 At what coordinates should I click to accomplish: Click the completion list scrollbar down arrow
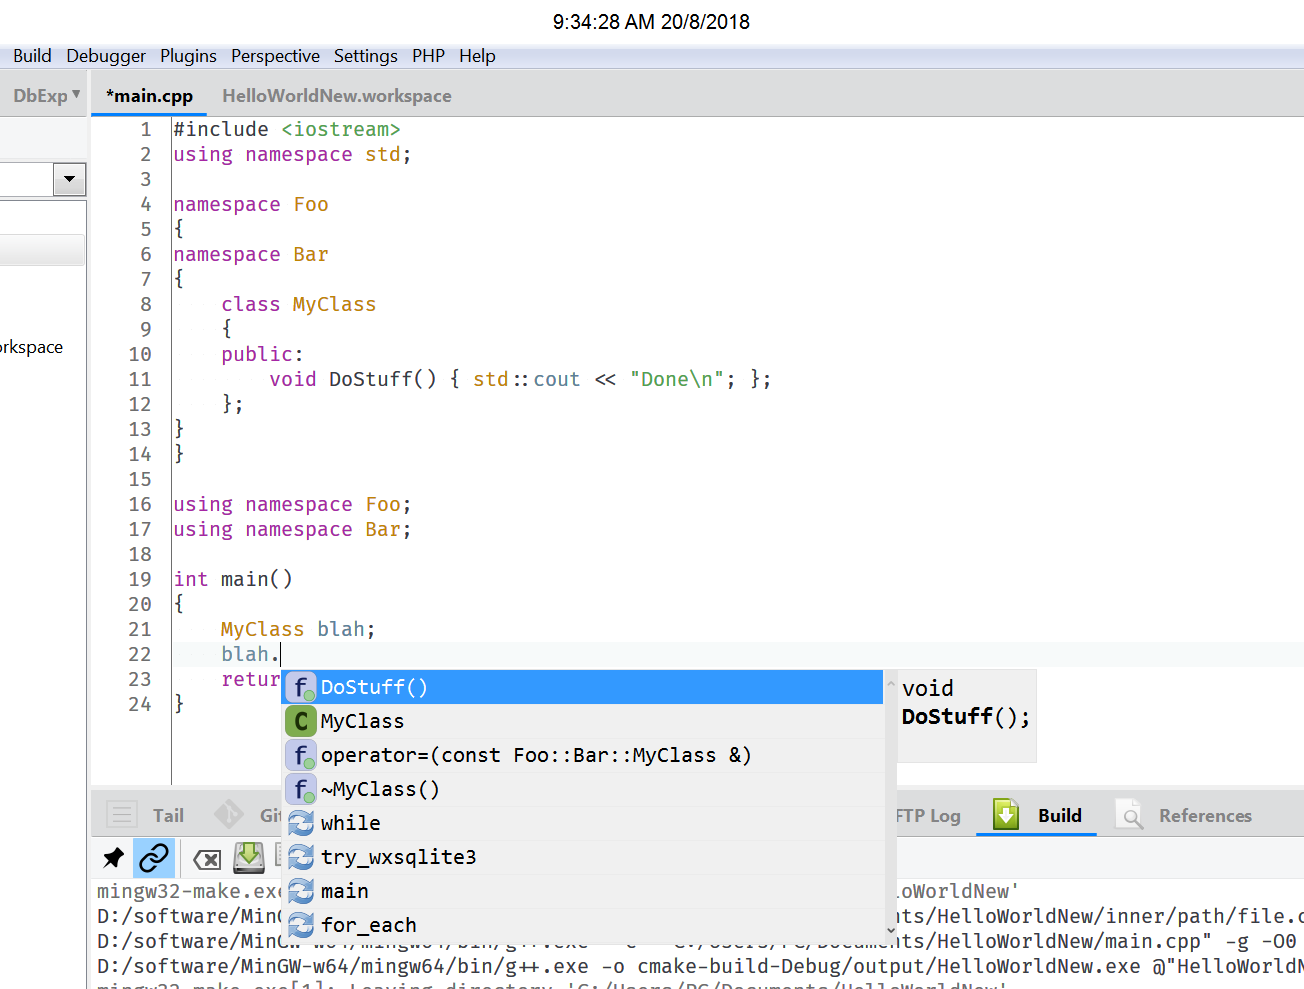coord(890,930)
